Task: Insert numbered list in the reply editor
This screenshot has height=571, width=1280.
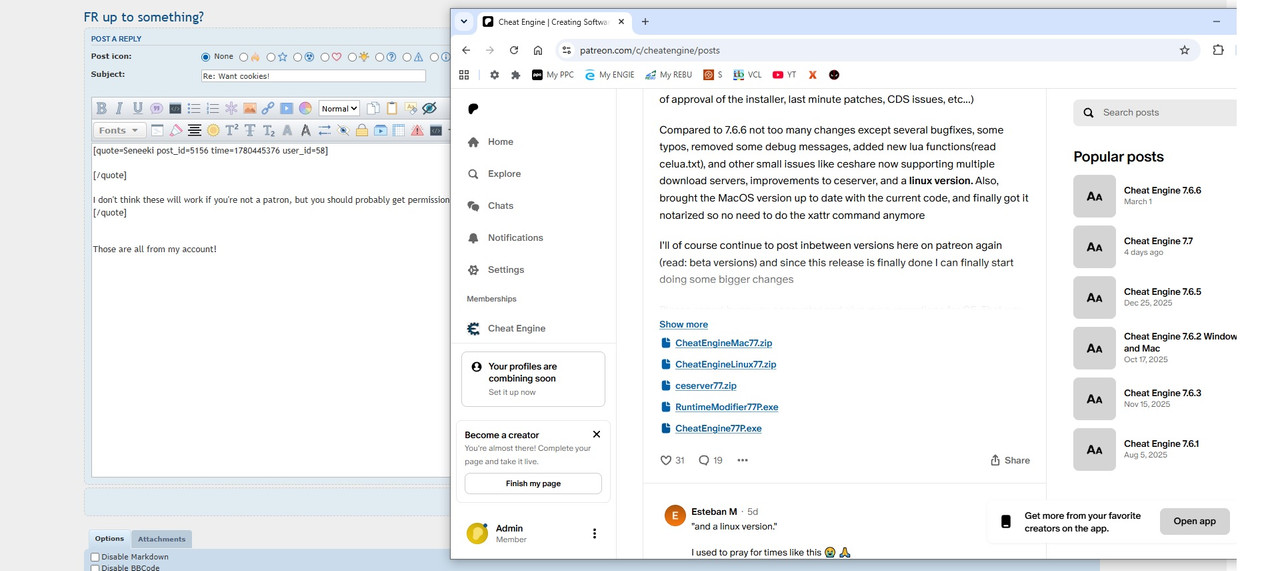Action: pyautogui.click(x=213, y=108)
